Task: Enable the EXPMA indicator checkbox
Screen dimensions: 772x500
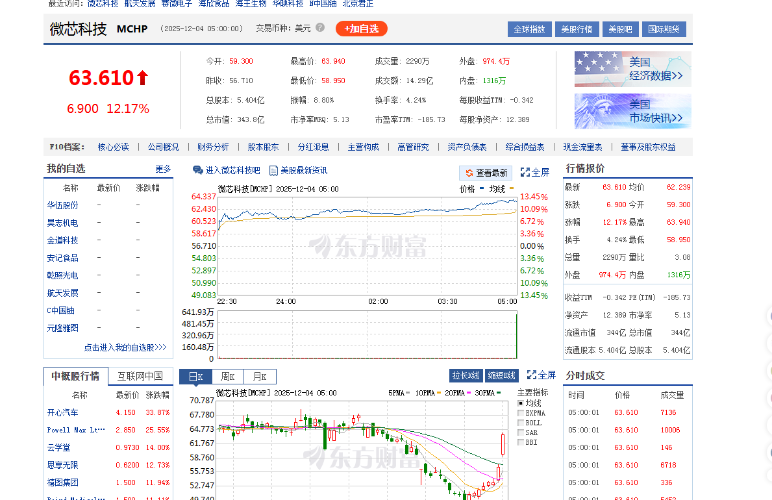Action: (521, 413)
